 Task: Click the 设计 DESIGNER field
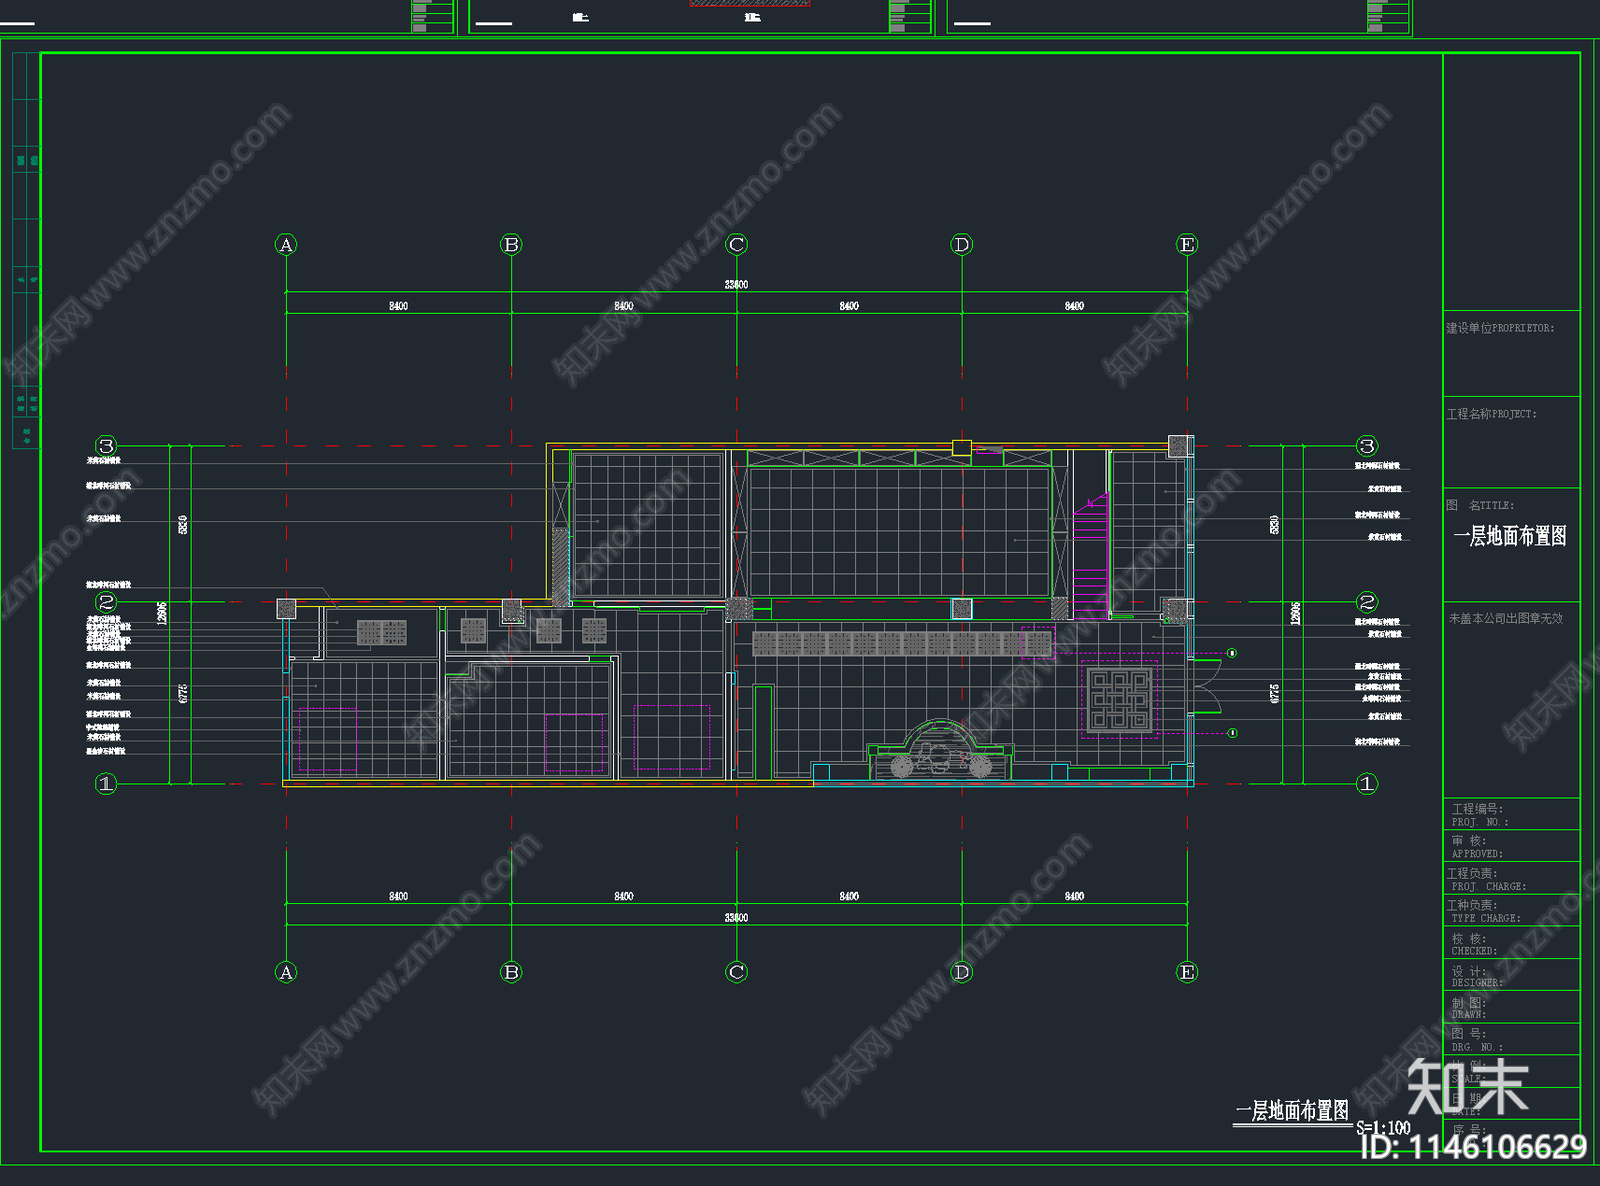click(x=1511, y=976)
